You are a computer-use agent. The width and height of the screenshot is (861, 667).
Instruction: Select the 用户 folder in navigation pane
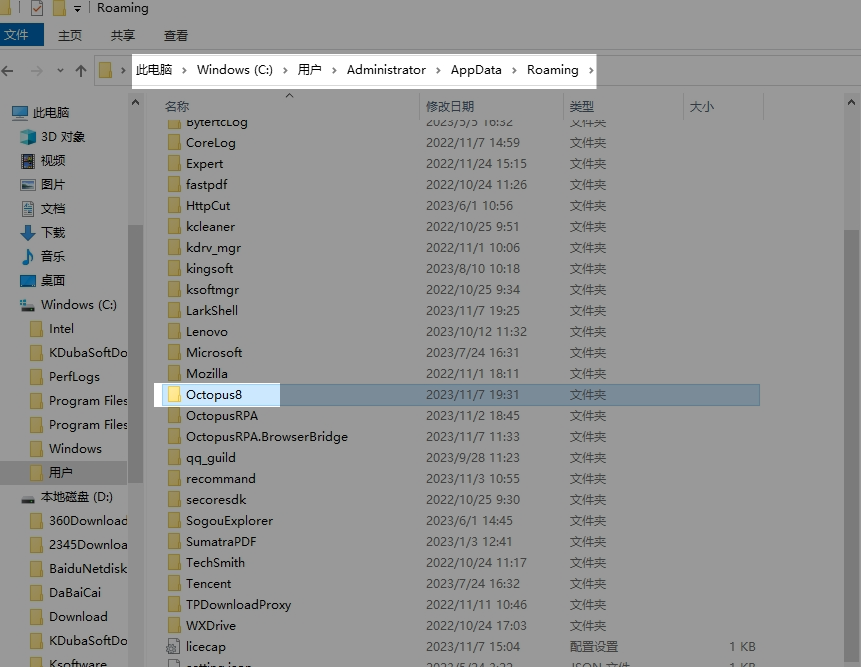pos(52,473)
